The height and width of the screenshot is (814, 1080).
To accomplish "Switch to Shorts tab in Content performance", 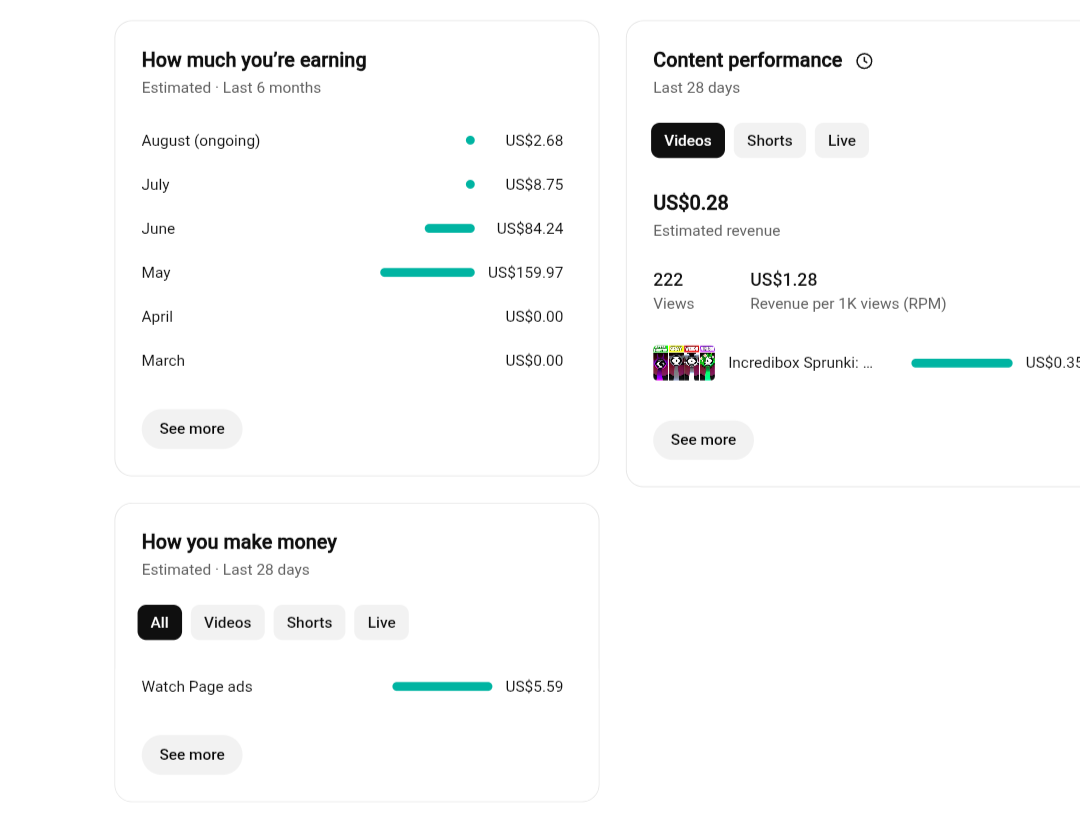I will point(769,140).
